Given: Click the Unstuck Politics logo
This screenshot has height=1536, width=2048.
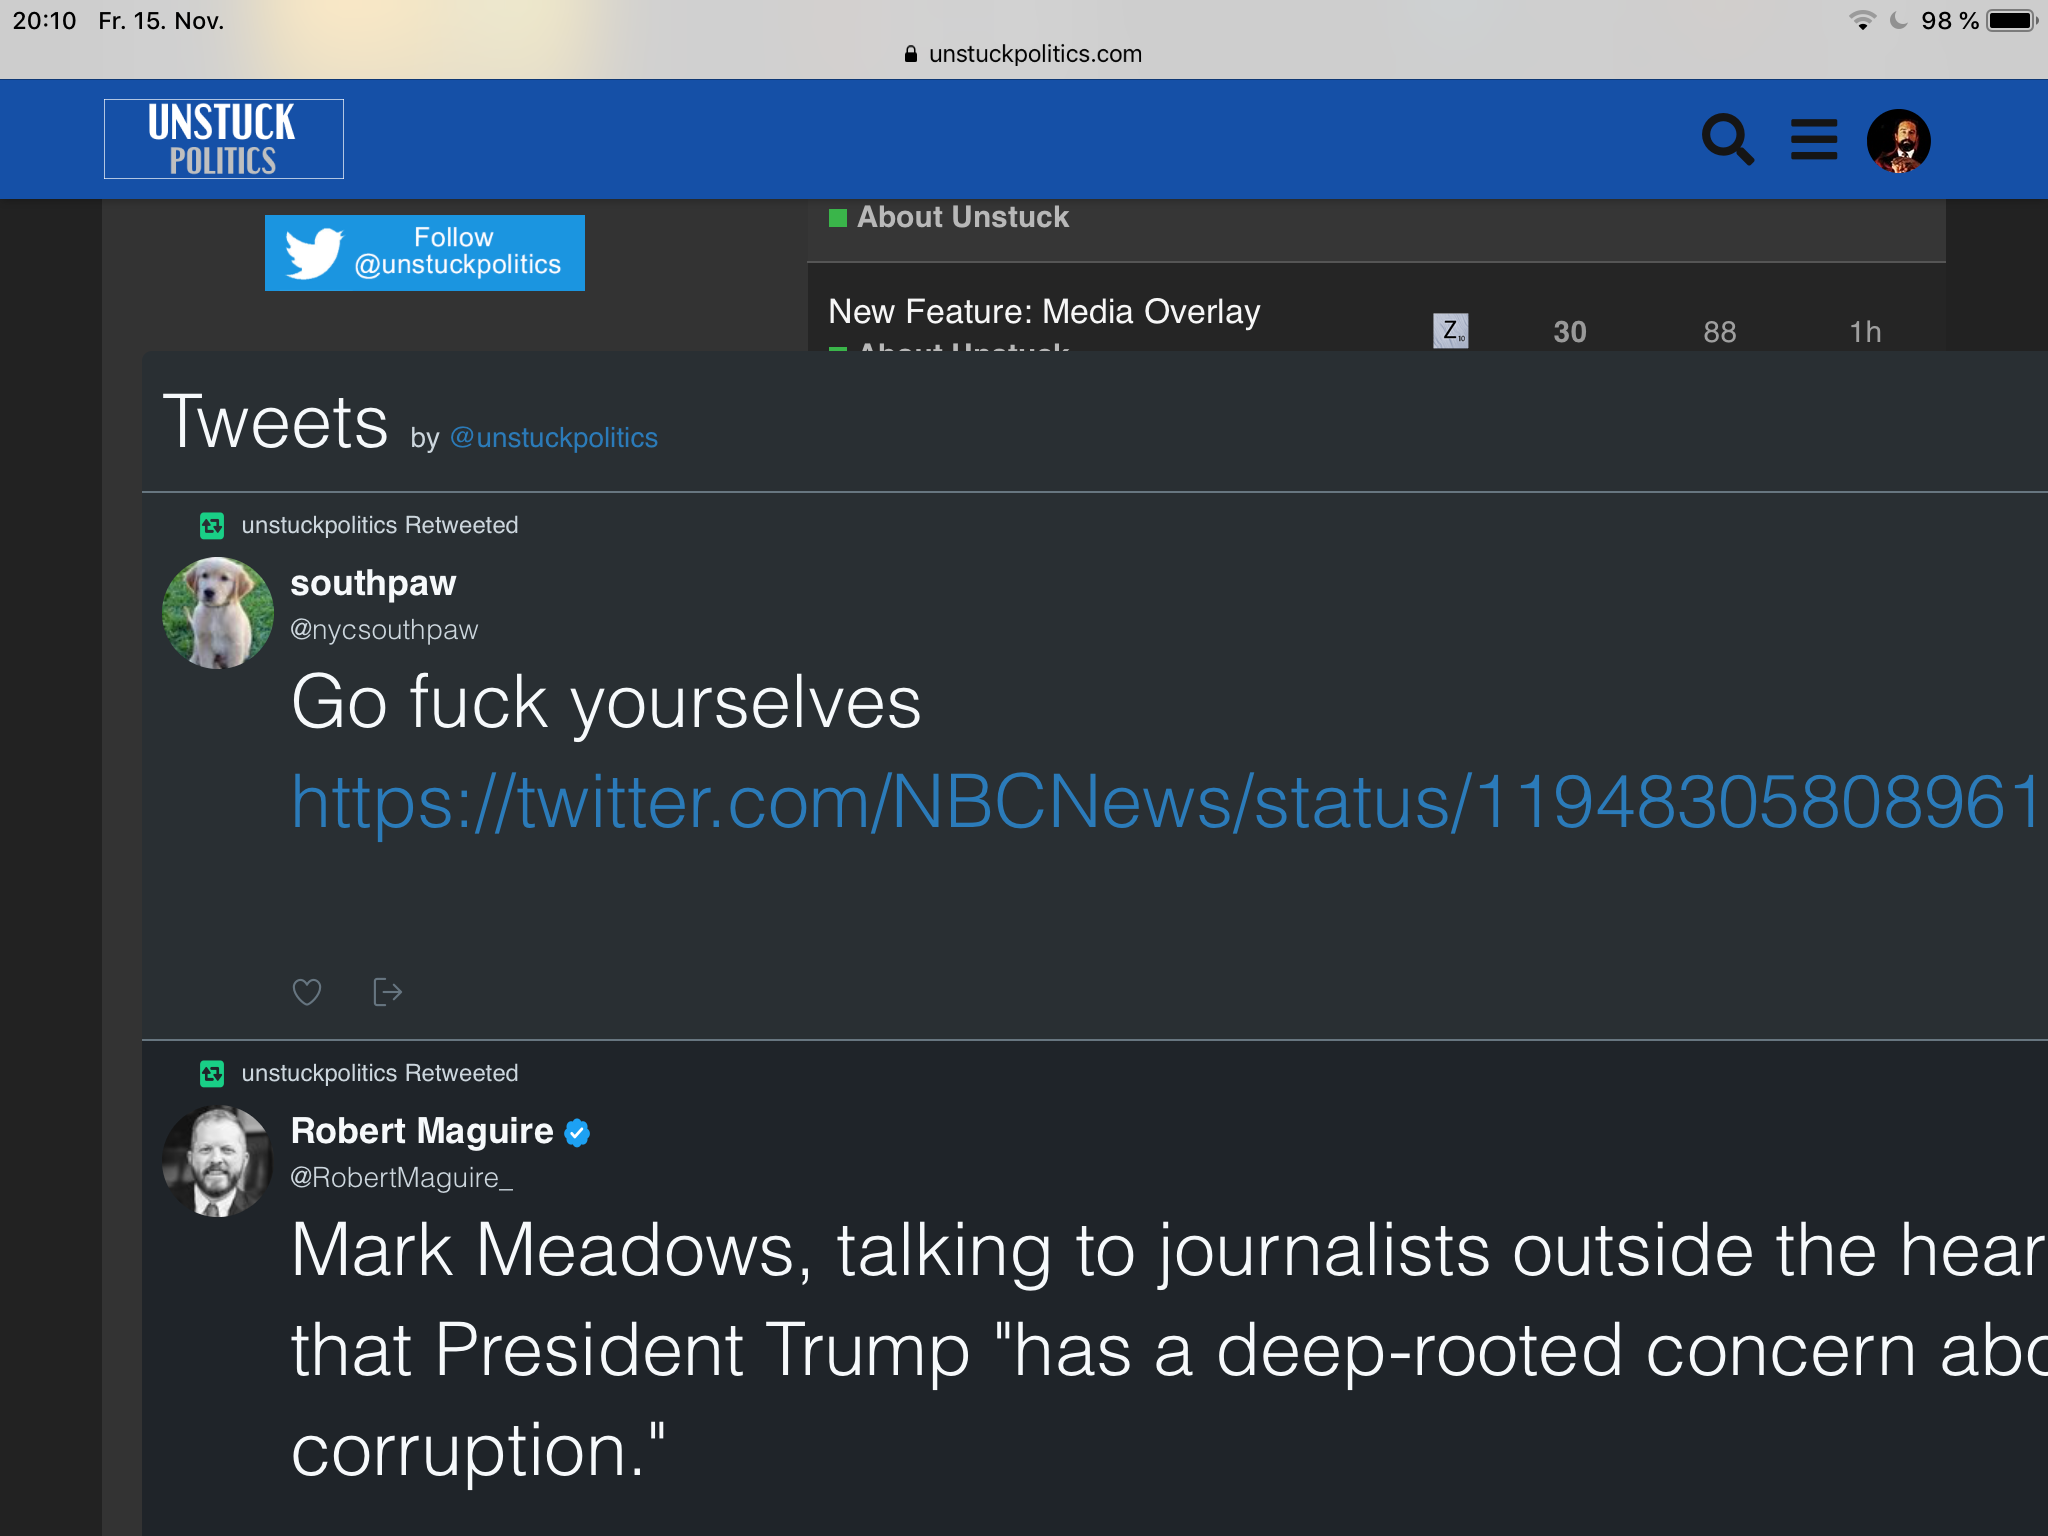Looking at the screenshot, I should pos(224,139).
